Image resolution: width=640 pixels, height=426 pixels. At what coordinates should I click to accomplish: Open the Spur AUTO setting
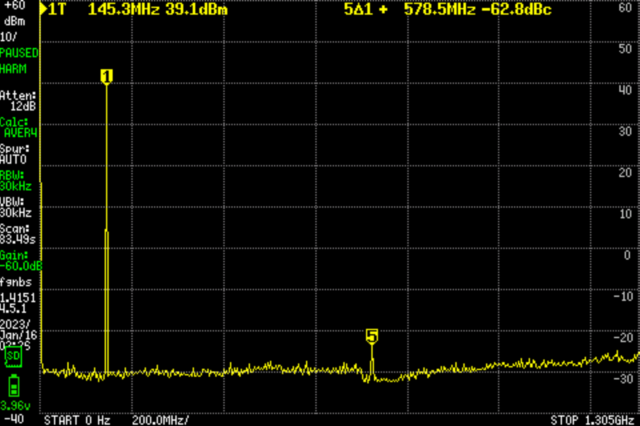(x=15, y=154)
